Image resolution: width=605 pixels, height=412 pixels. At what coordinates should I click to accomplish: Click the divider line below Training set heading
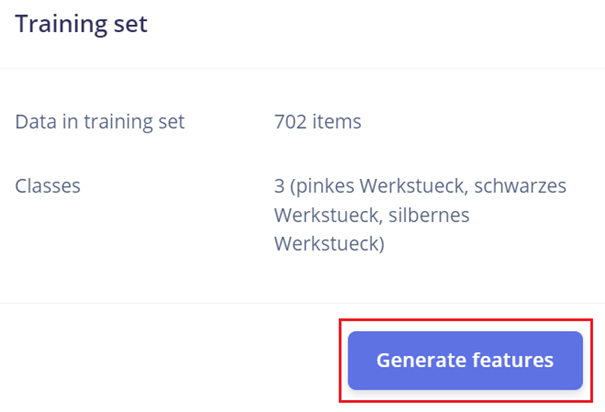point(302,68)
